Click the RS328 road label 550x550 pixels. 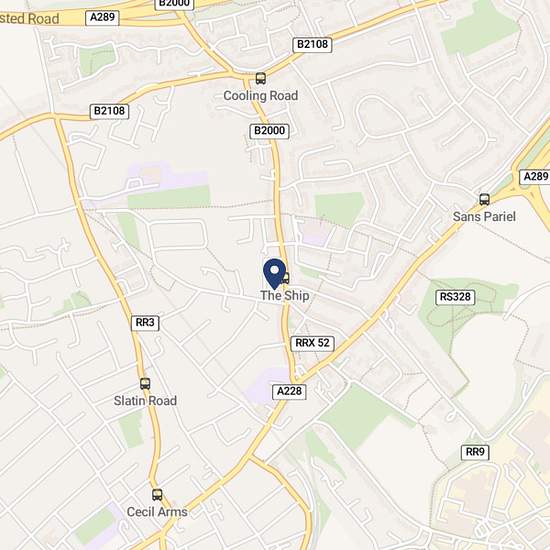click(x=455, y=297)
